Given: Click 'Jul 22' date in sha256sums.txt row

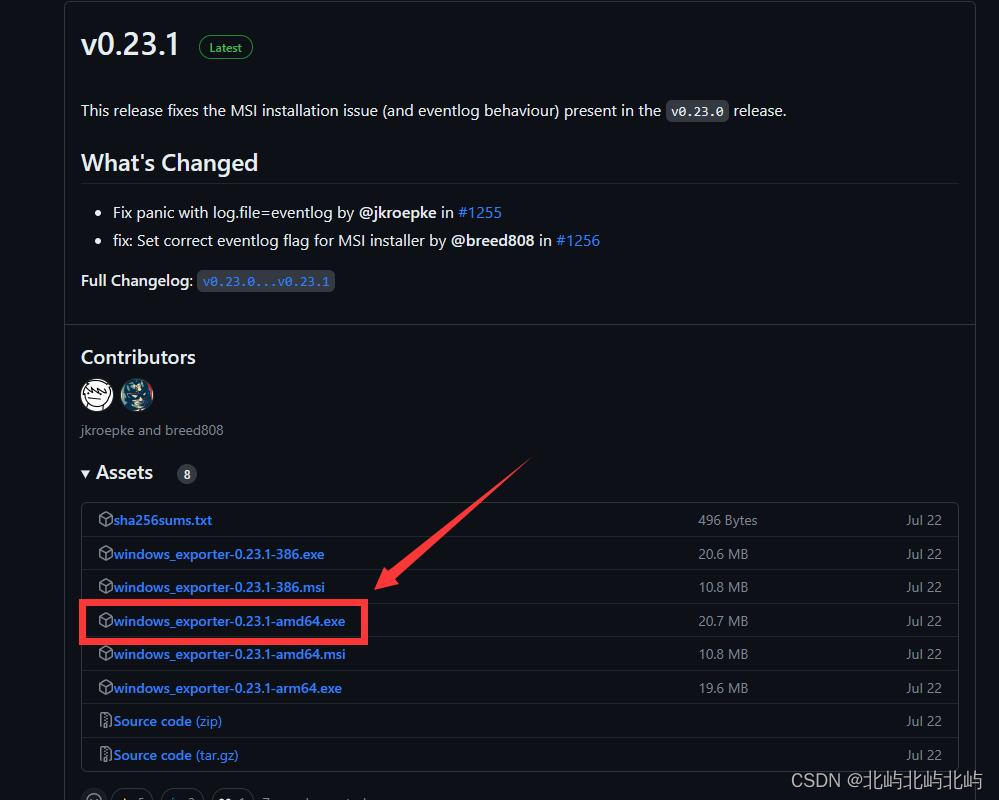Looking at the screenshot, I should [924, 520].
